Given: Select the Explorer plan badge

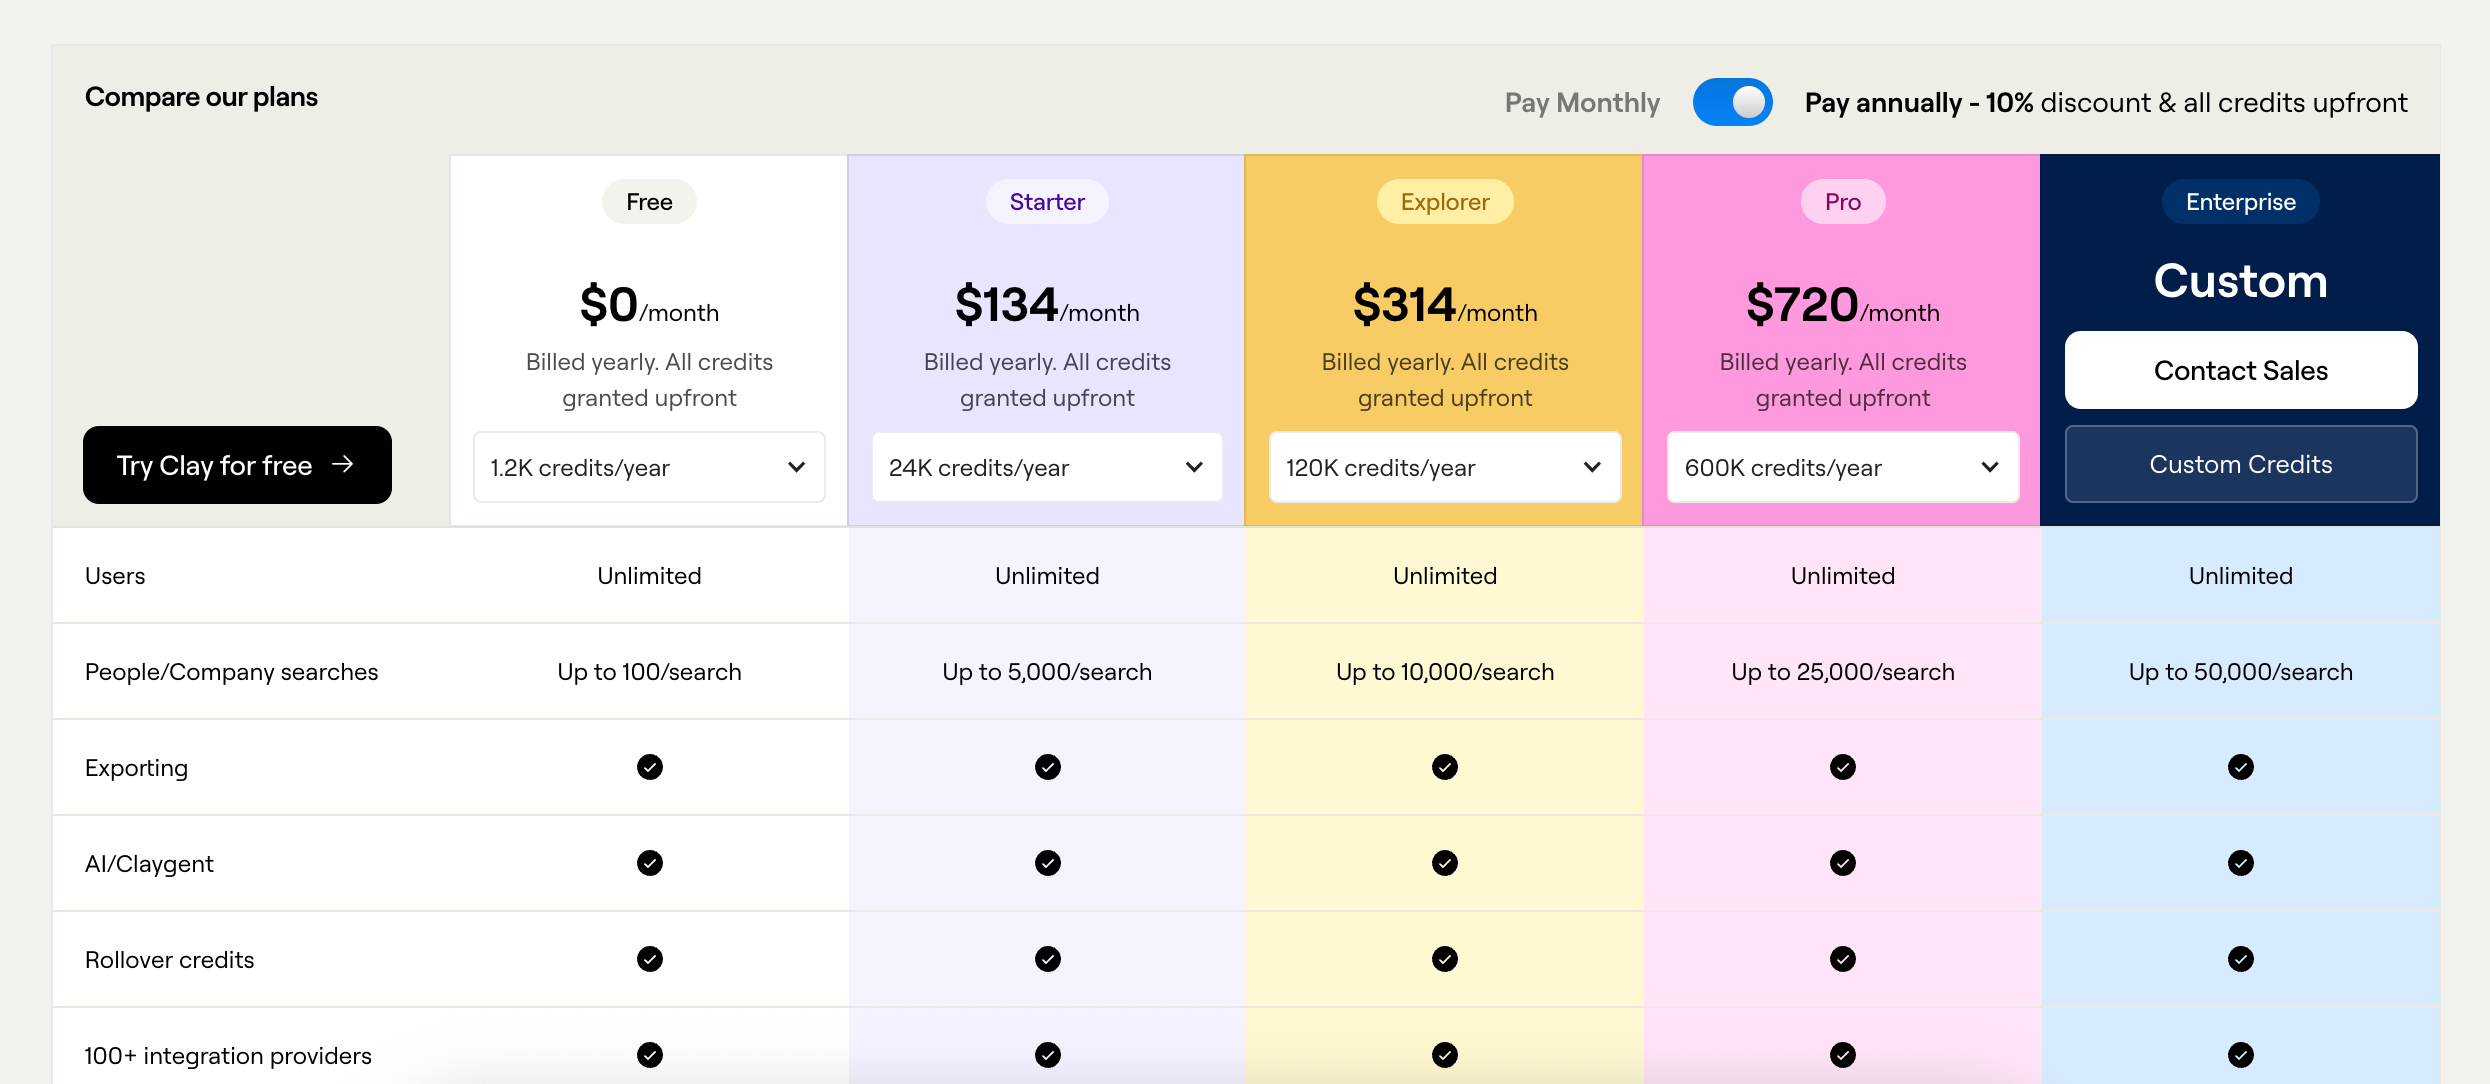Looking at the screenshot, I should (1445, 202).
